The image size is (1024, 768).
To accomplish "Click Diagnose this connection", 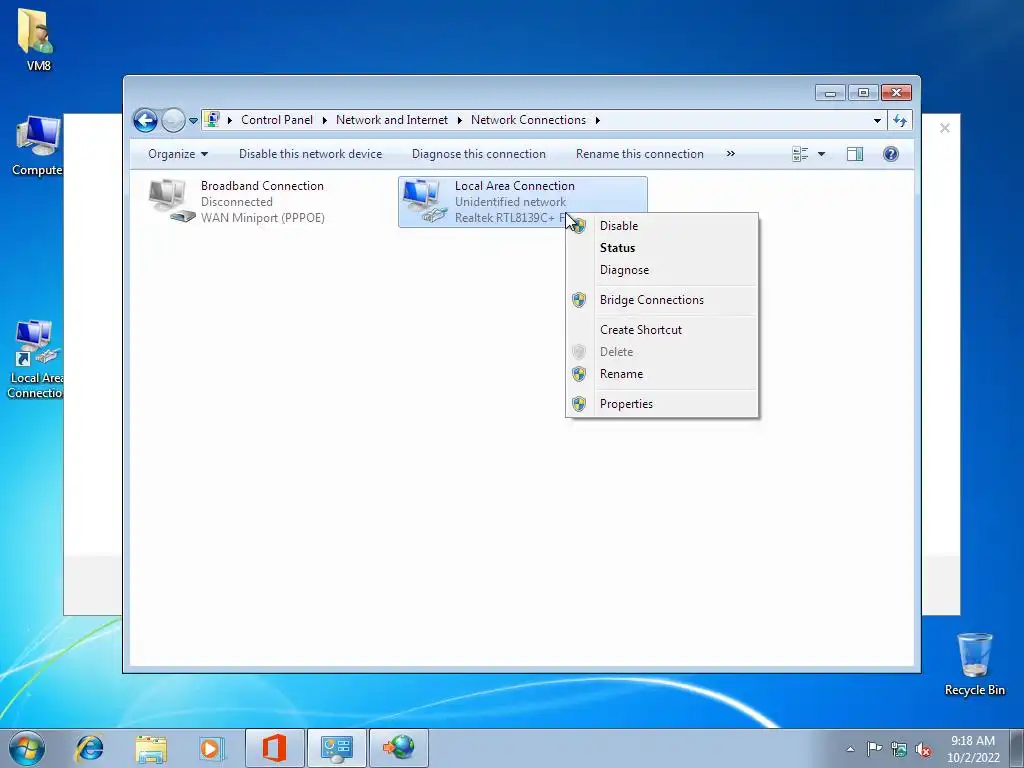I will click(479, 154).
